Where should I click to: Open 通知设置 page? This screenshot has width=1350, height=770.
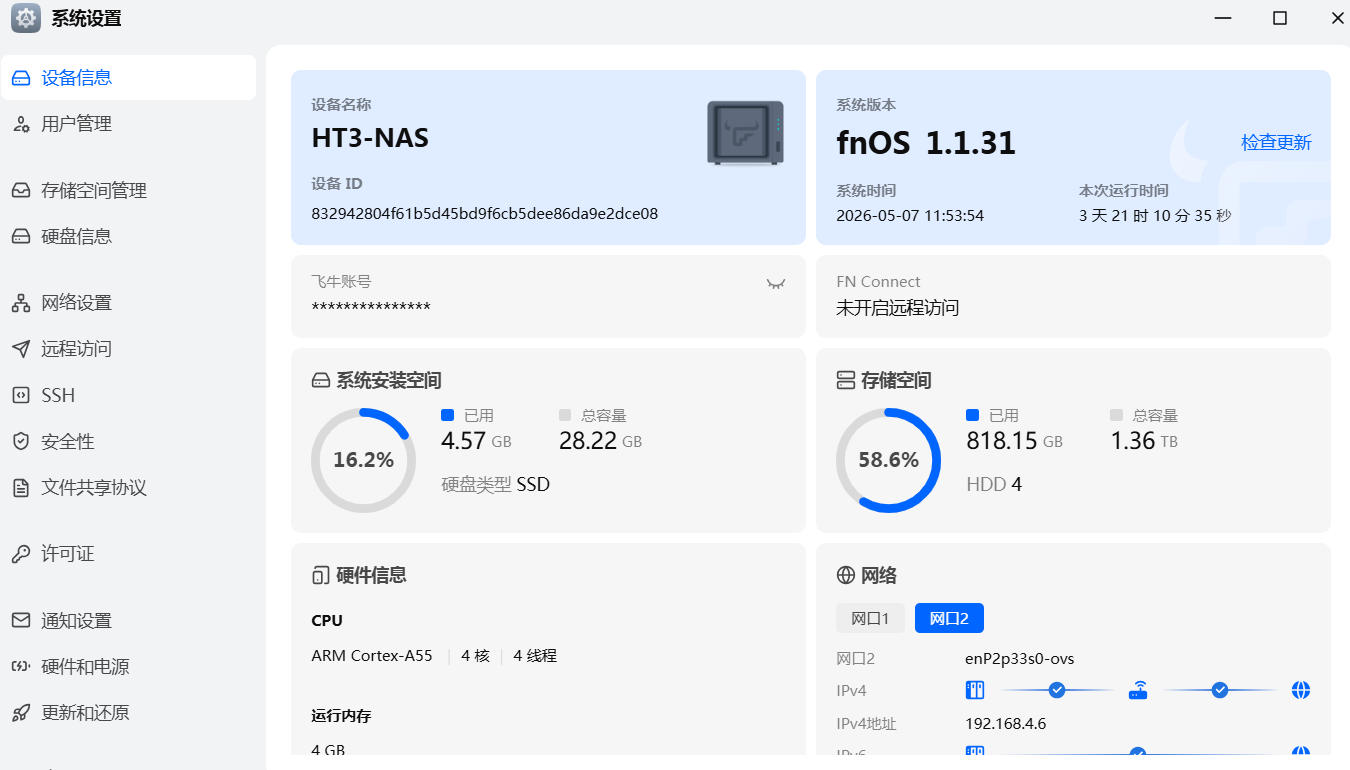(x=128, y=620)
